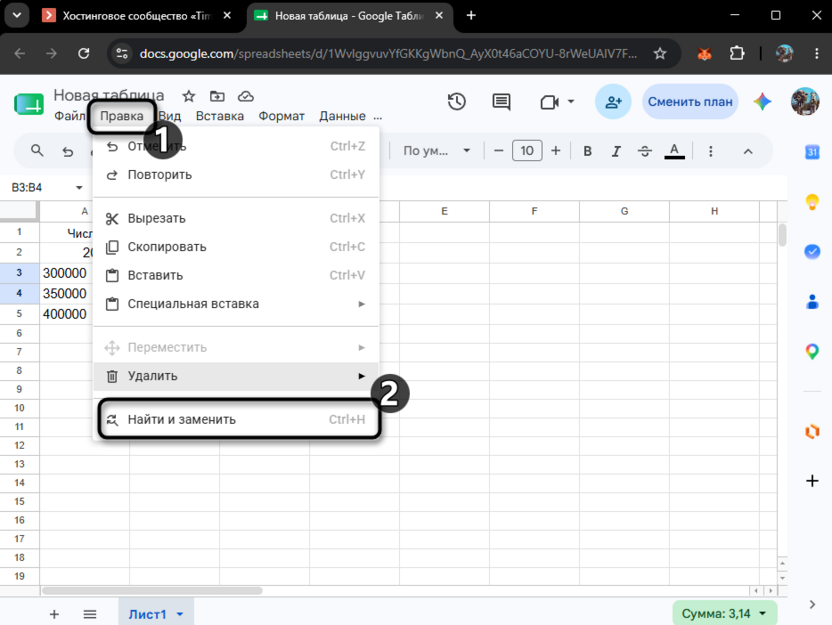Screen dimensions: 832x625
Task: Open Google Tasks side panel icon
Action: pos(812,251)
